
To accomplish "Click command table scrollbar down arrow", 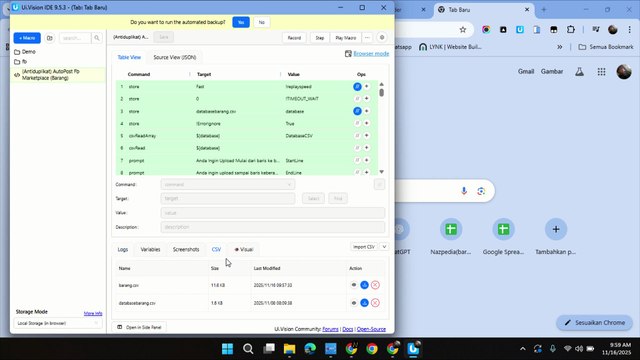I will pos(382,172).
